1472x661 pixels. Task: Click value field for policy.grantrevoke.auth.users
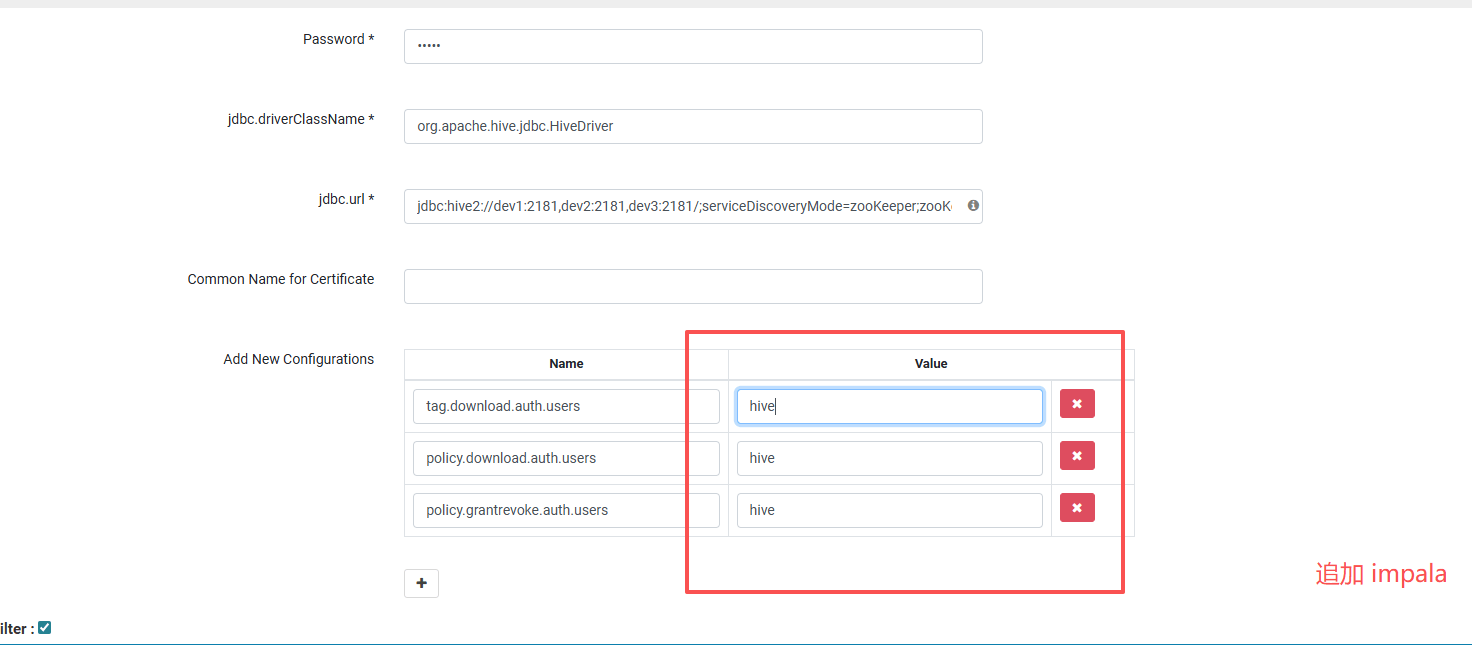pos(889,510)
